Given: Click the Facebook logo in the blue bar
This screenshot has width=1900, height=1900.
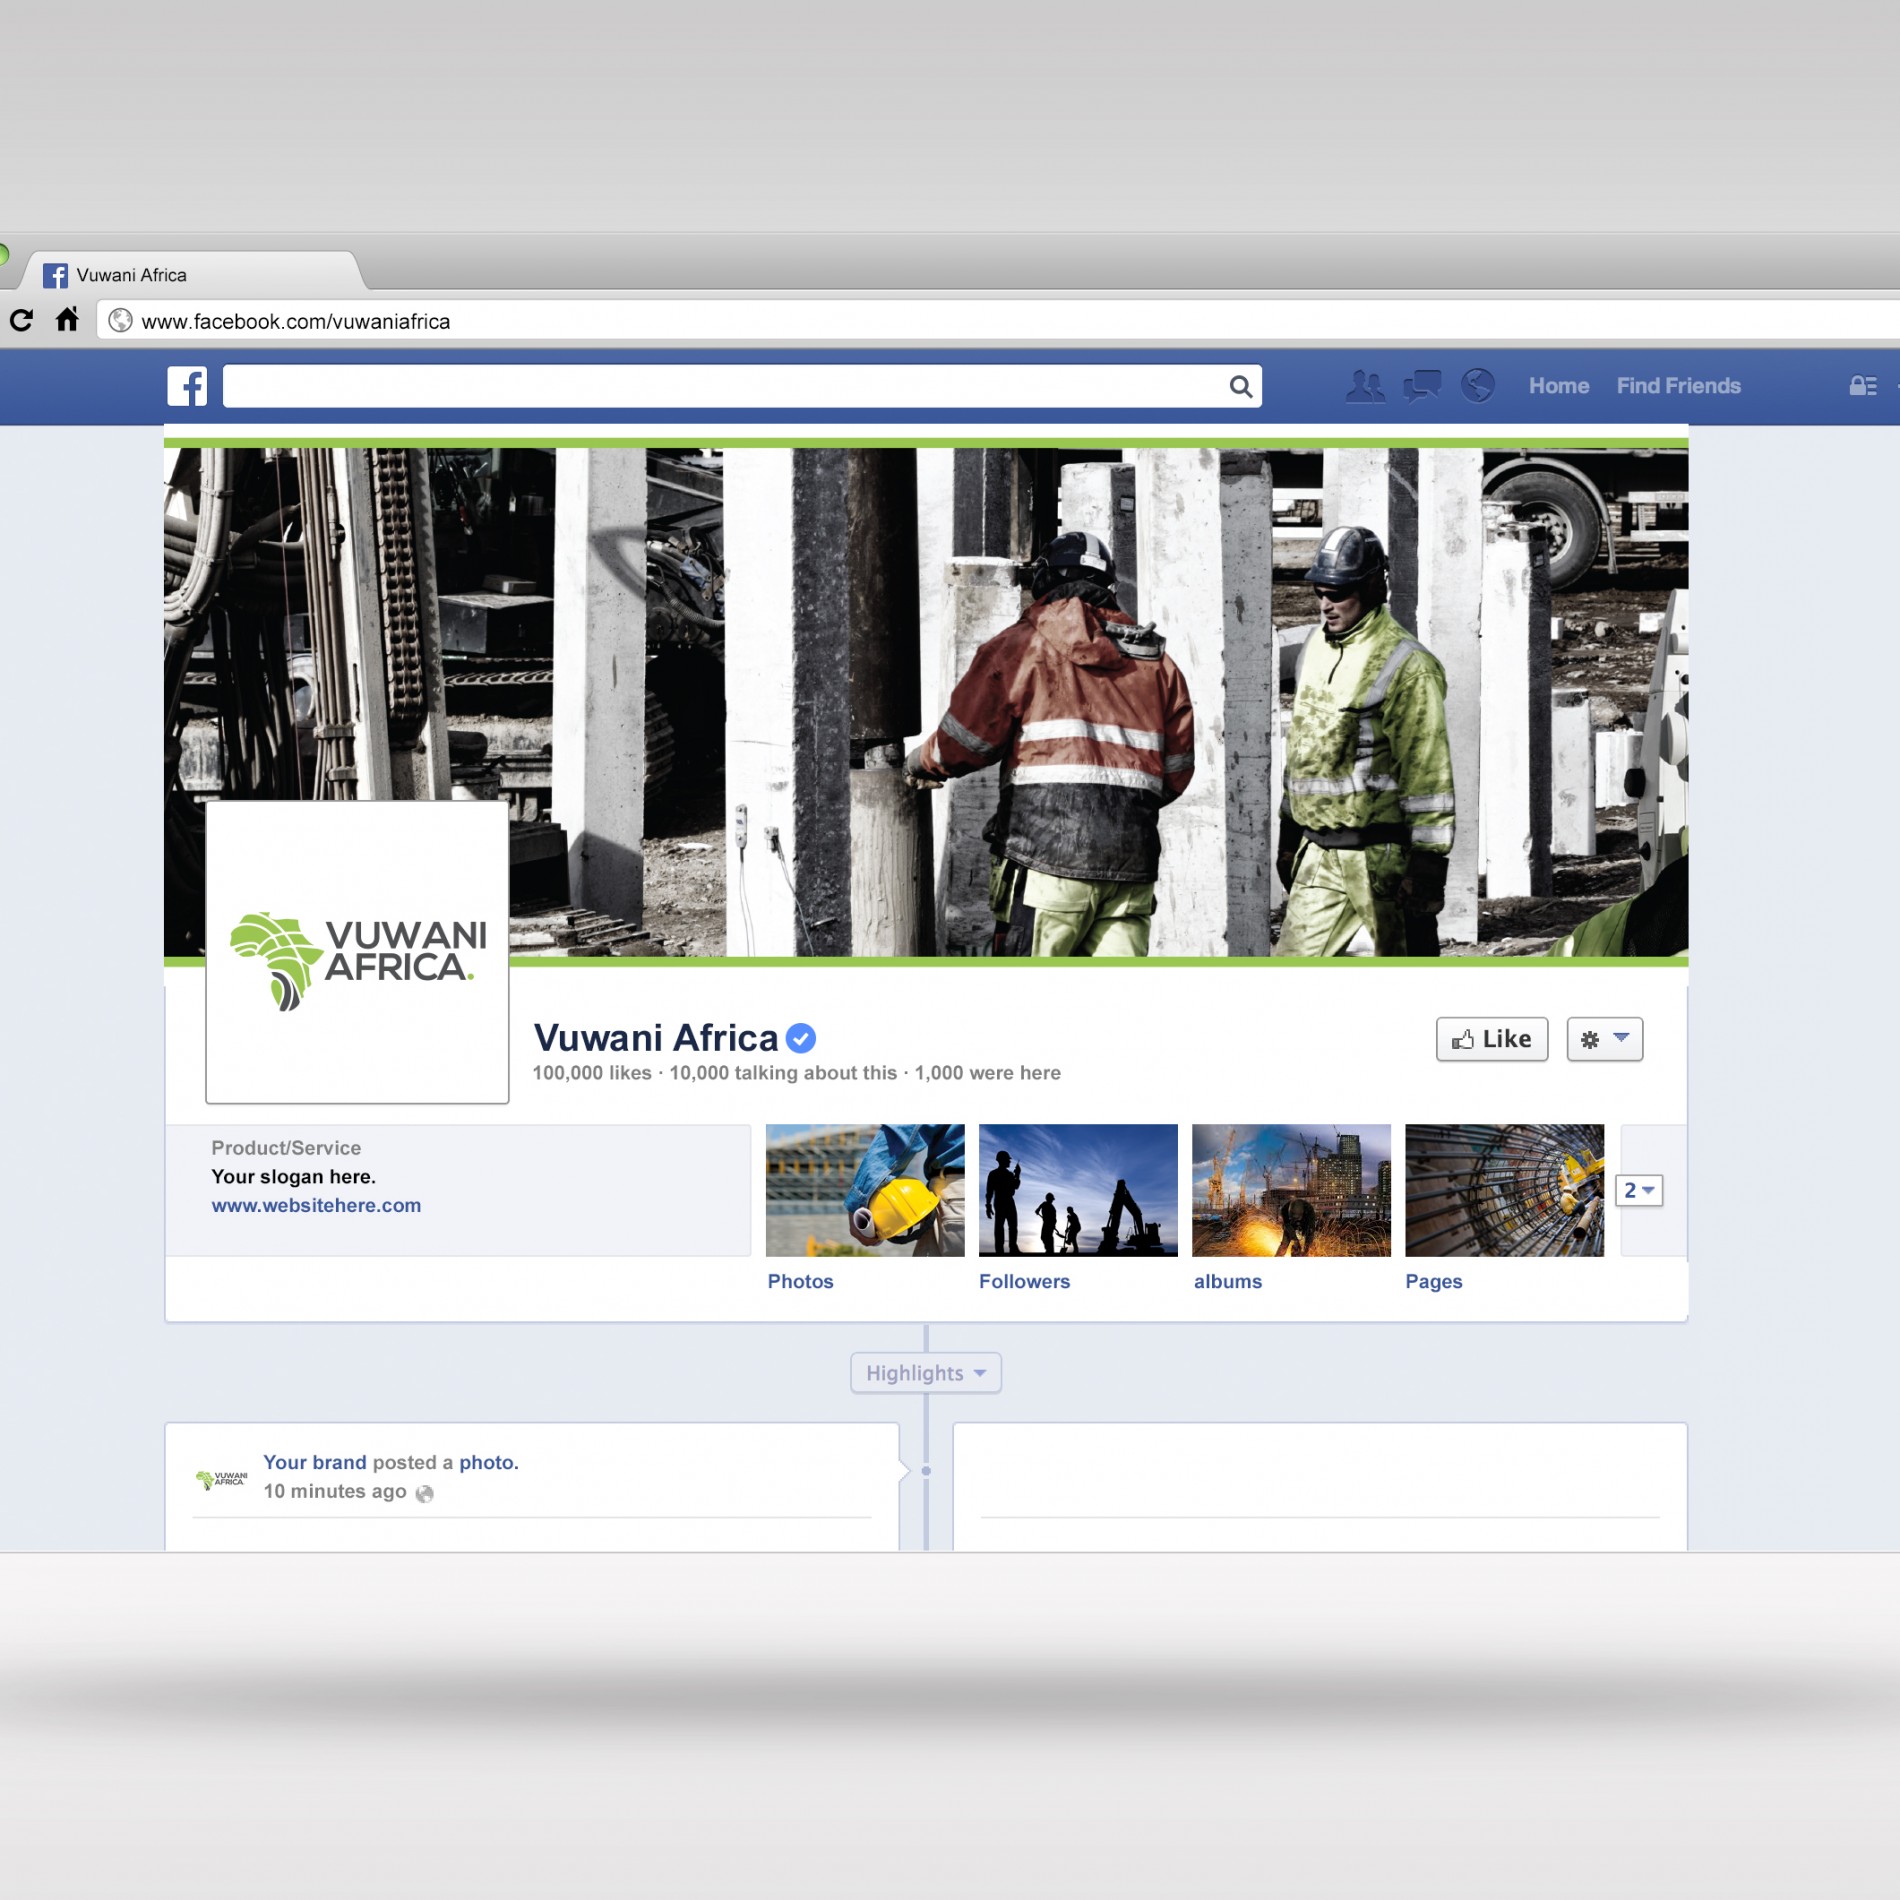Looking at the screenshot, I should [187, 386].
